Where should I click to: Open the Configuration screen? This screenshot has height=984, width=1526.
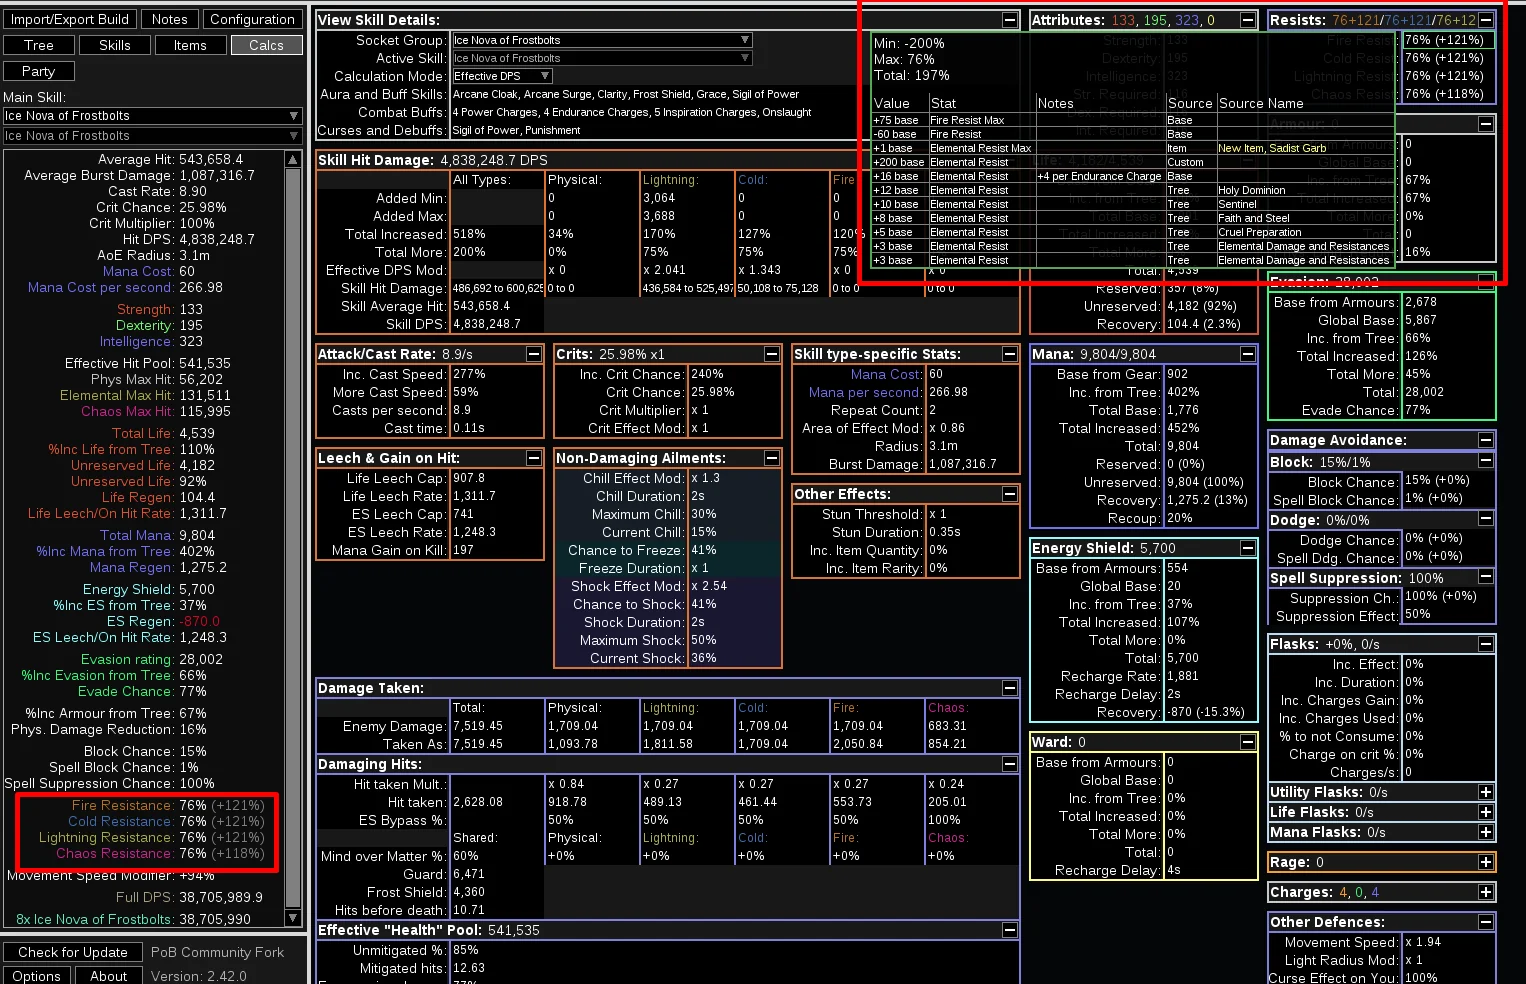[253, 19]
